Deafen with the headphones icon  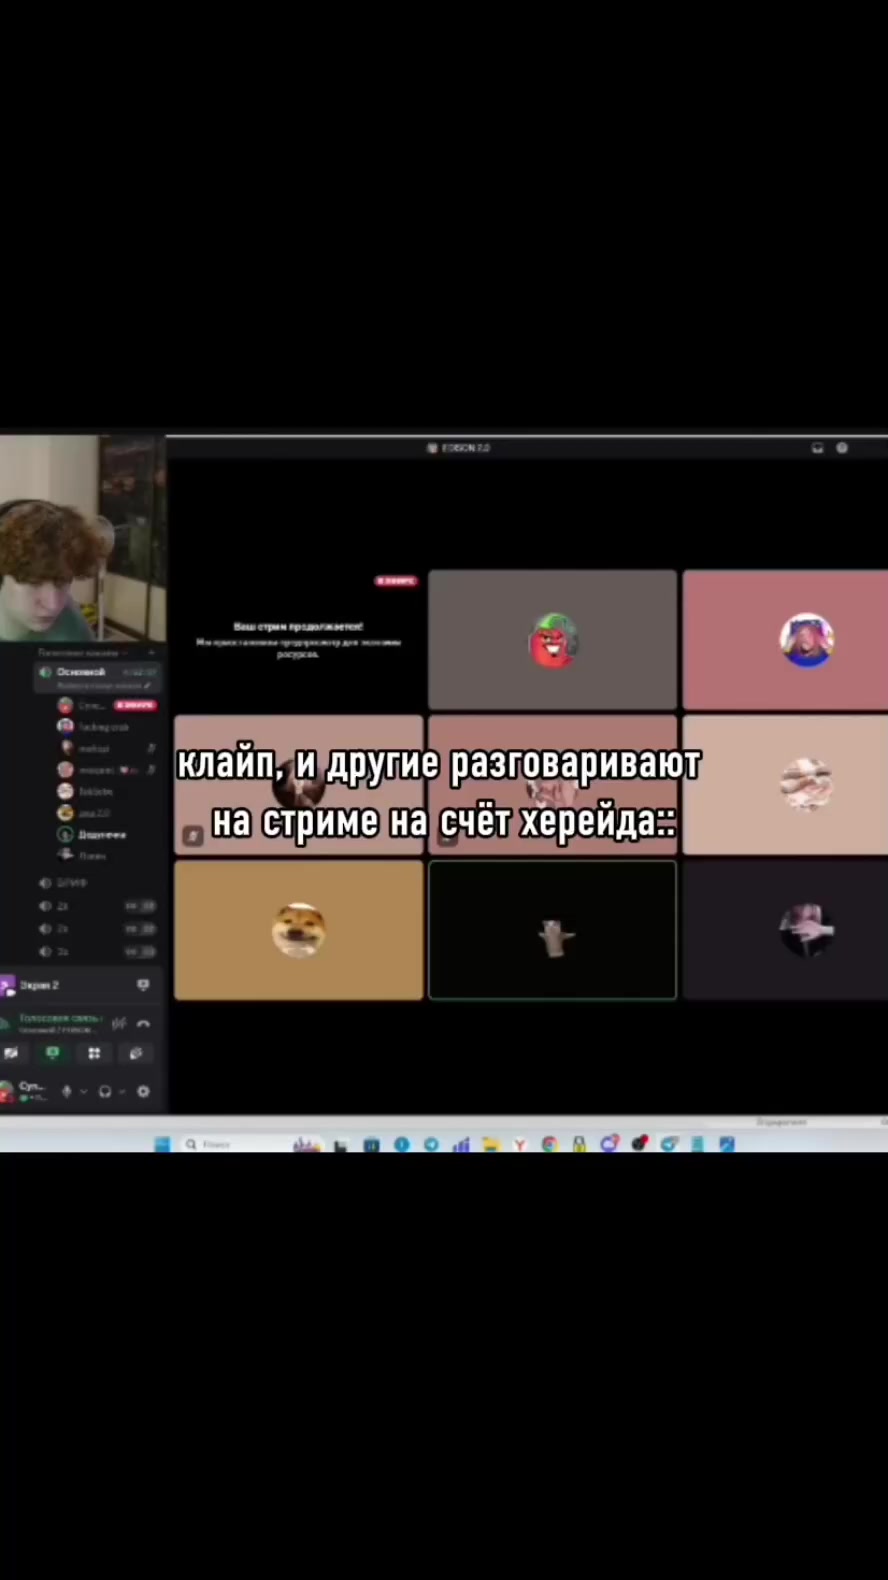click(x=105, y=1091)
